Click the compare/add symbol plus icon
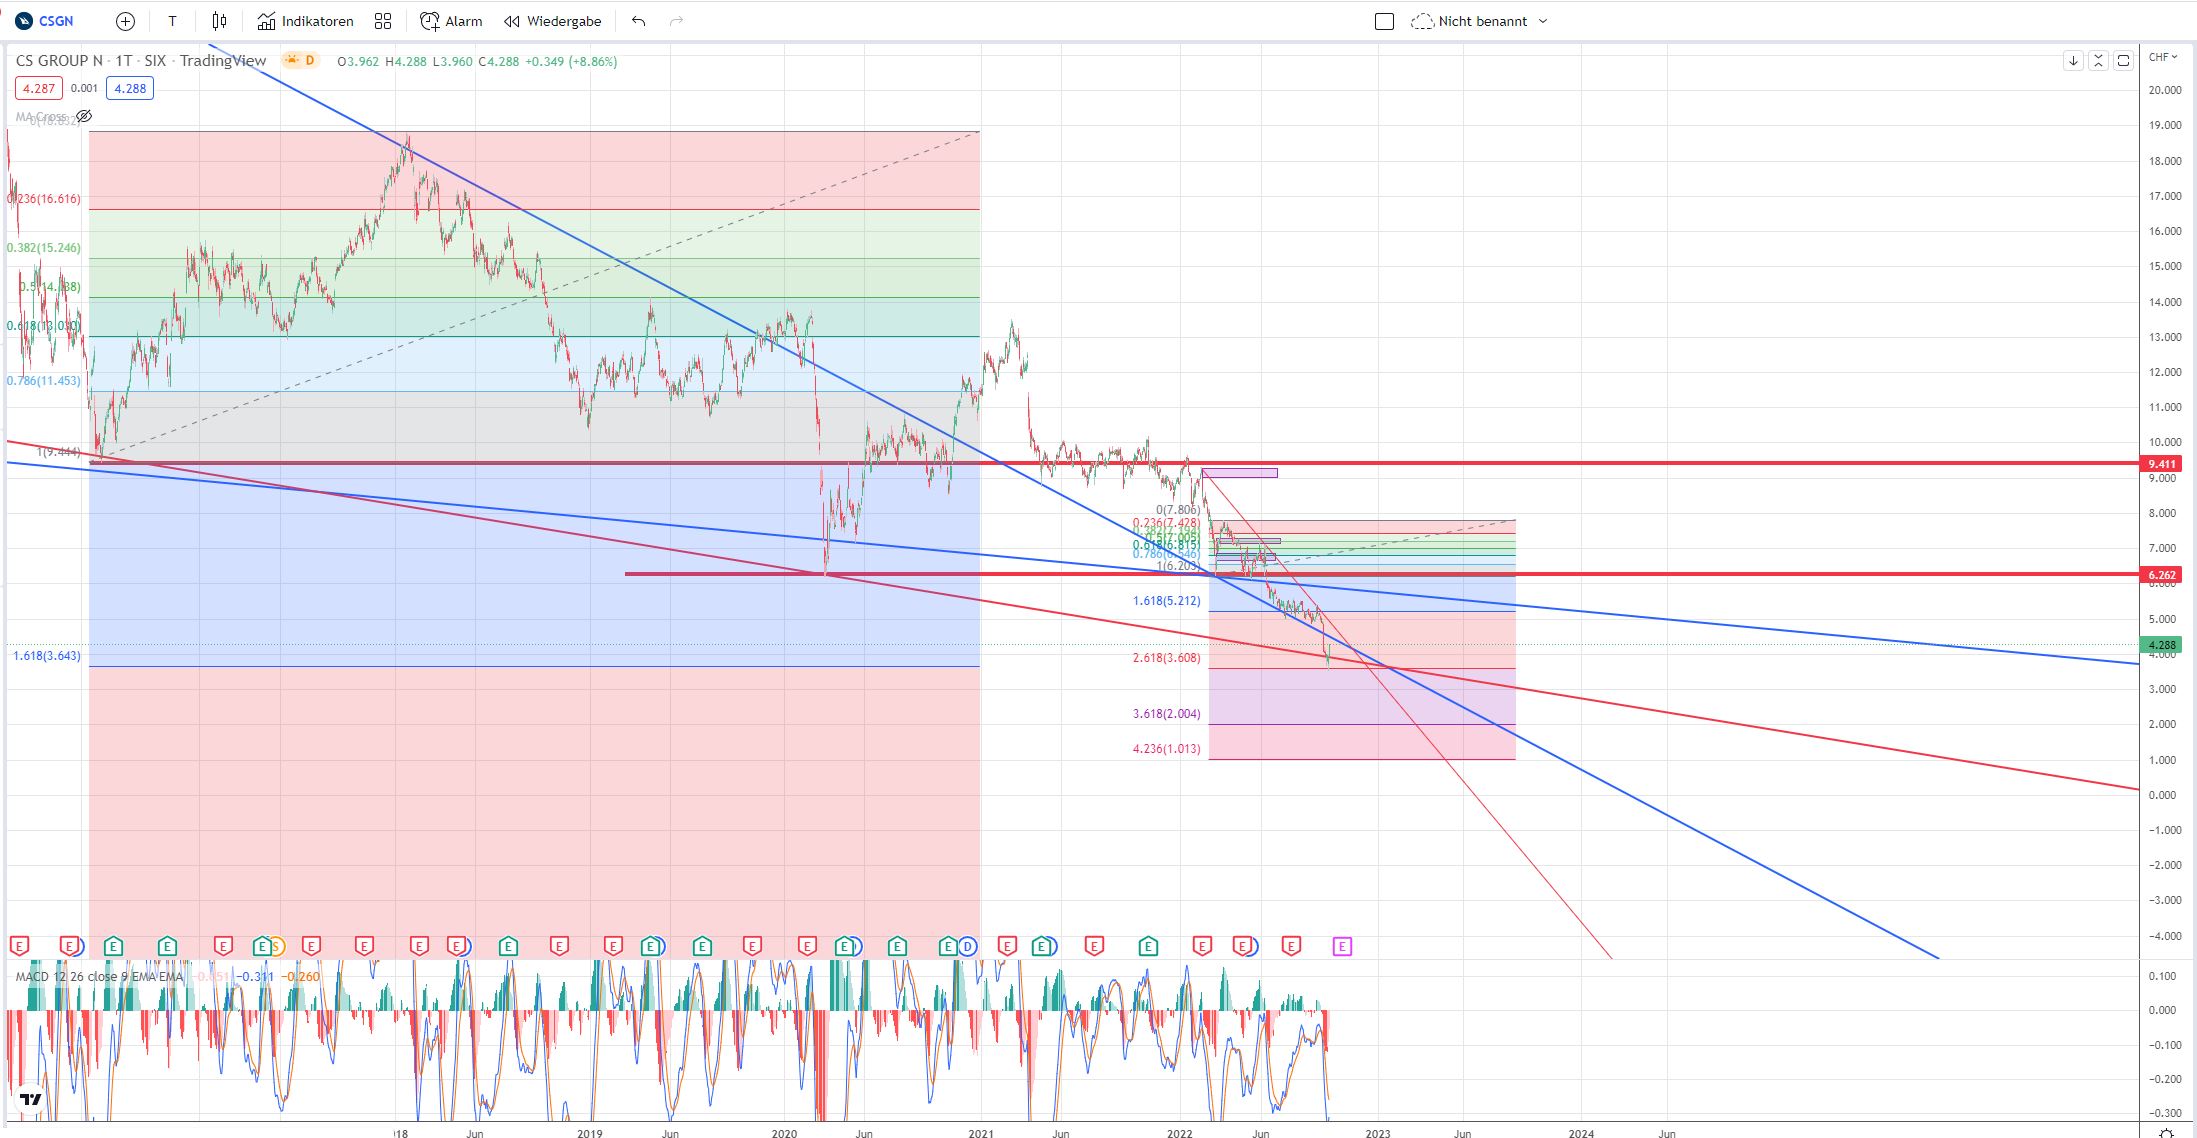Viewport: 2197px width, 1138px height. tap(125, 21)
